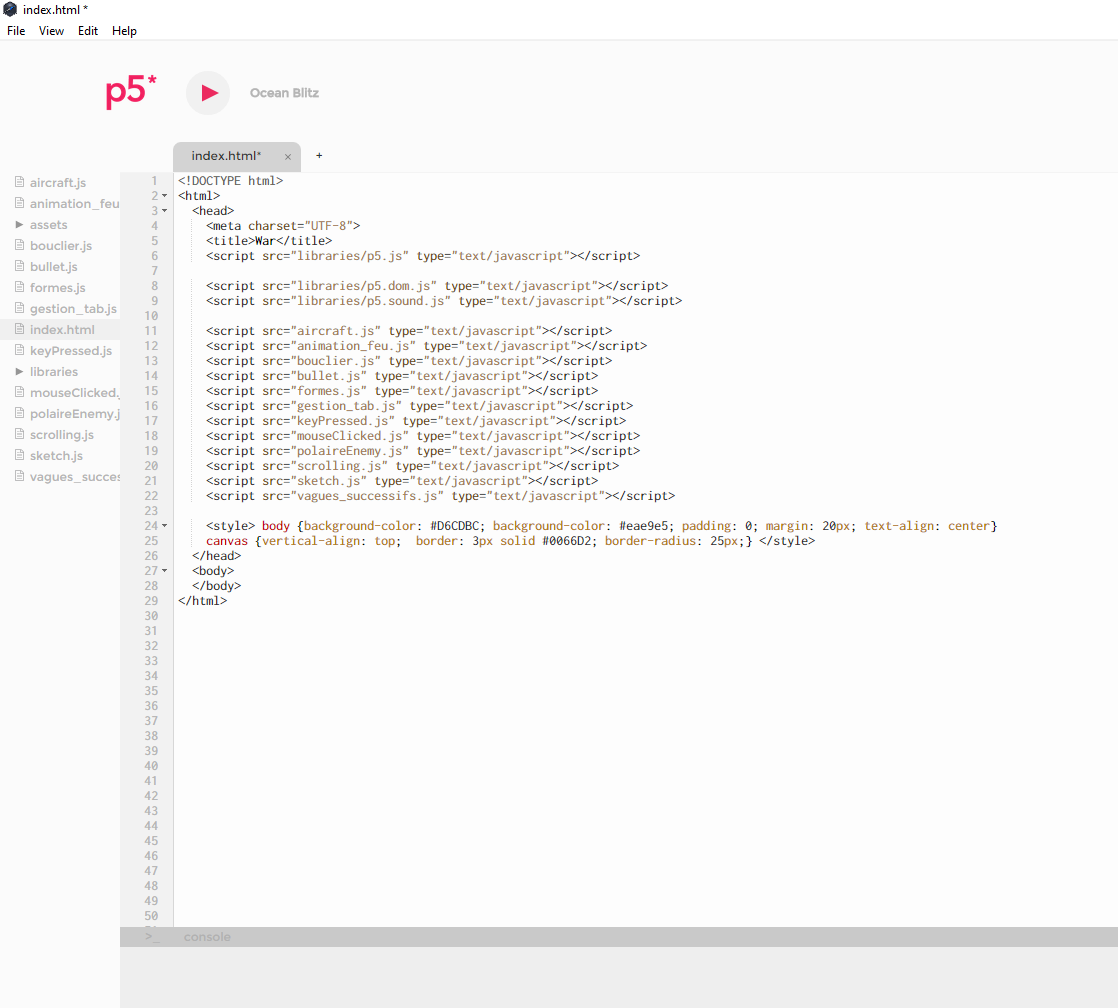This screenshot has width=1118, height=1008.
Task: Expand the libraries folder in sidebar
Action: click(x=19, y=372)
